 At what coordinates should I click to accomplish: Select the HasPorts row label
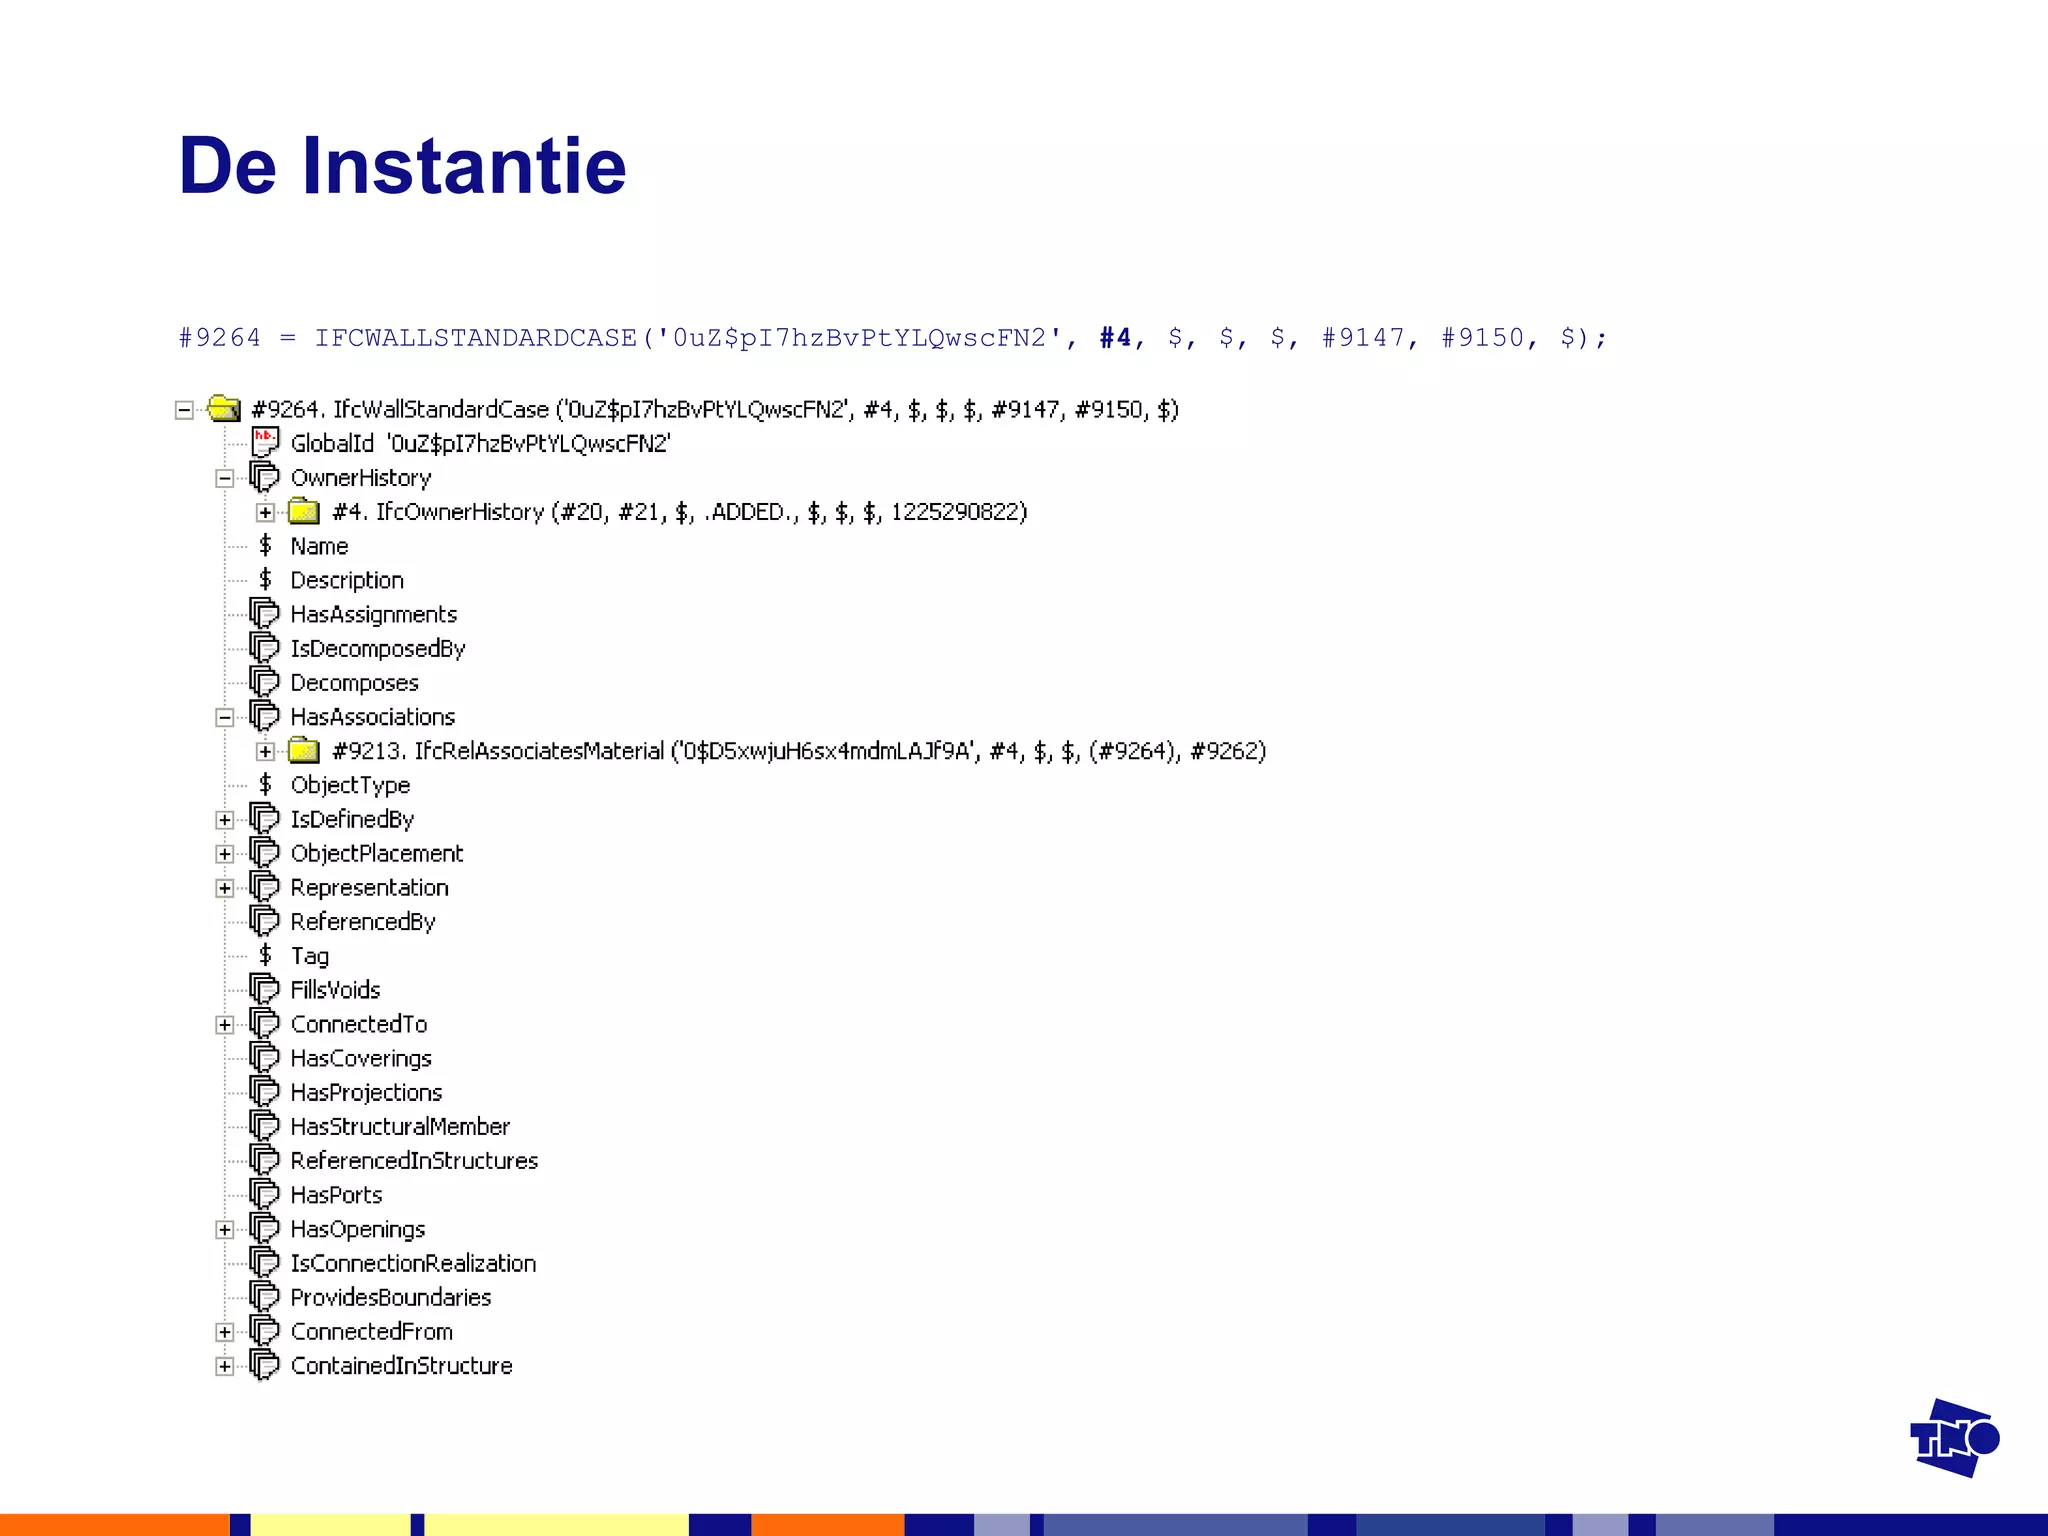pyautogui.click(x=336, y=1195)
